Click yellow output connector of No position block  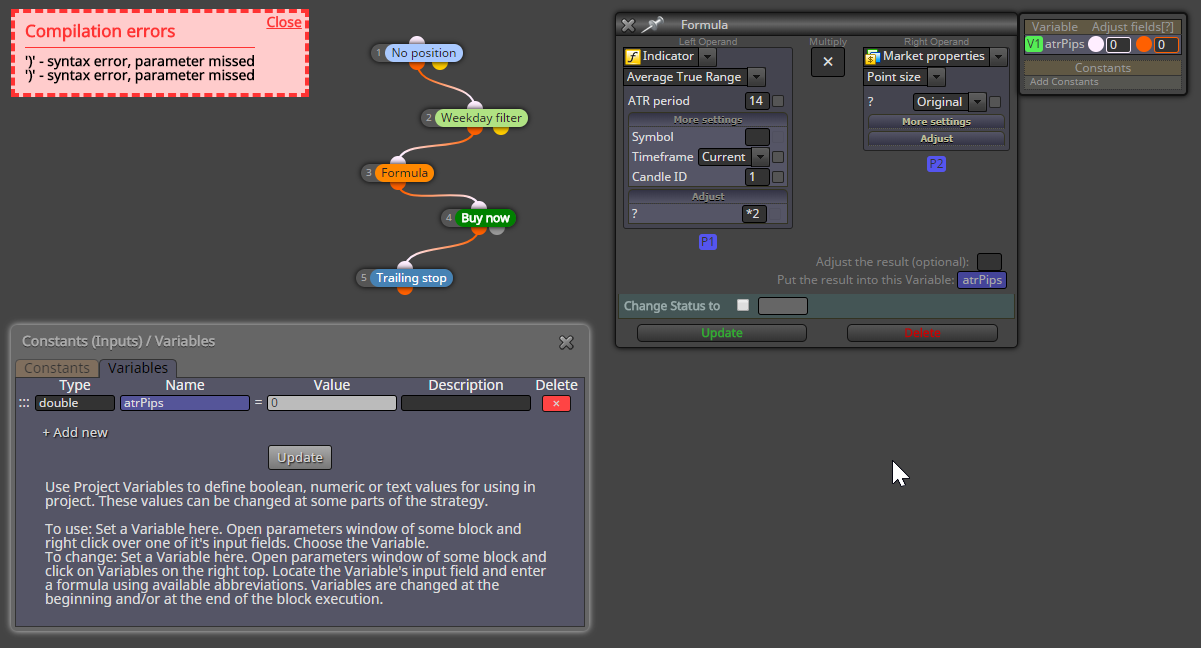[x=440, y=65]
